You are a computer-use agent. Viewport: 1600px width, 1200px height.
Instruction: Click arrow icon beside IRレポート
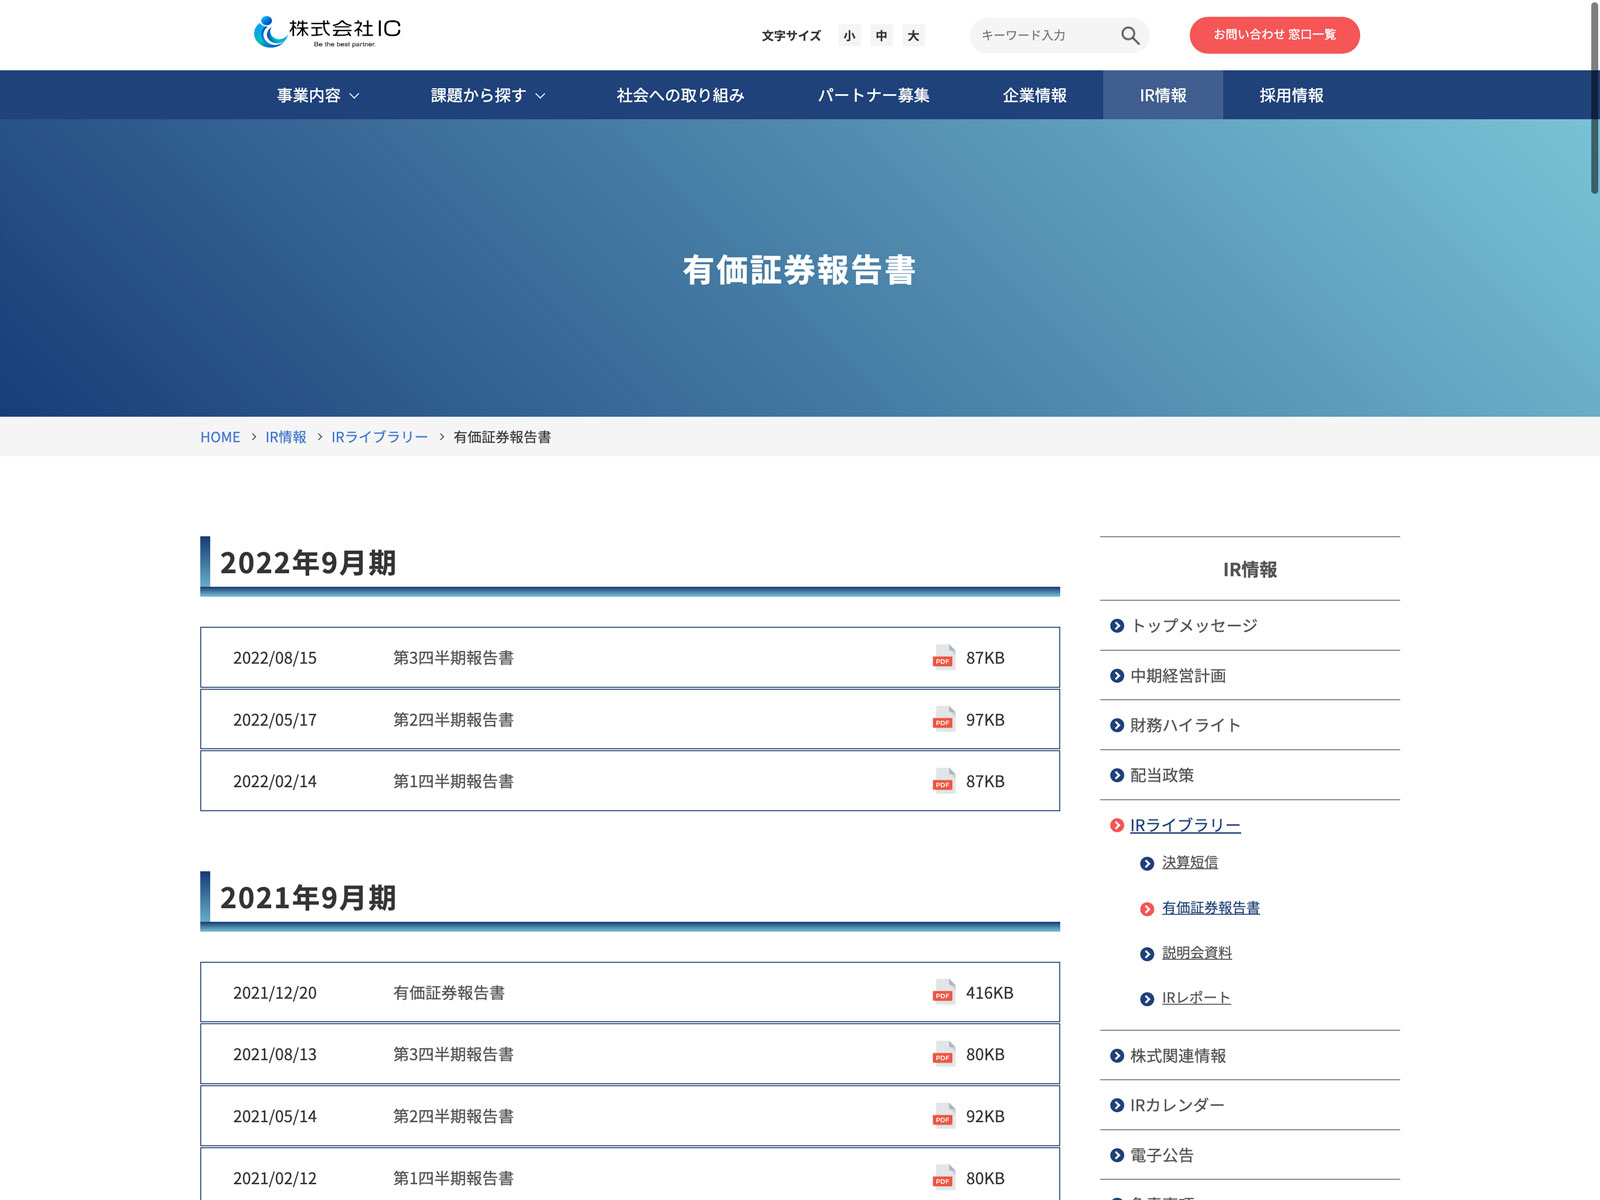click(1147, 999)
